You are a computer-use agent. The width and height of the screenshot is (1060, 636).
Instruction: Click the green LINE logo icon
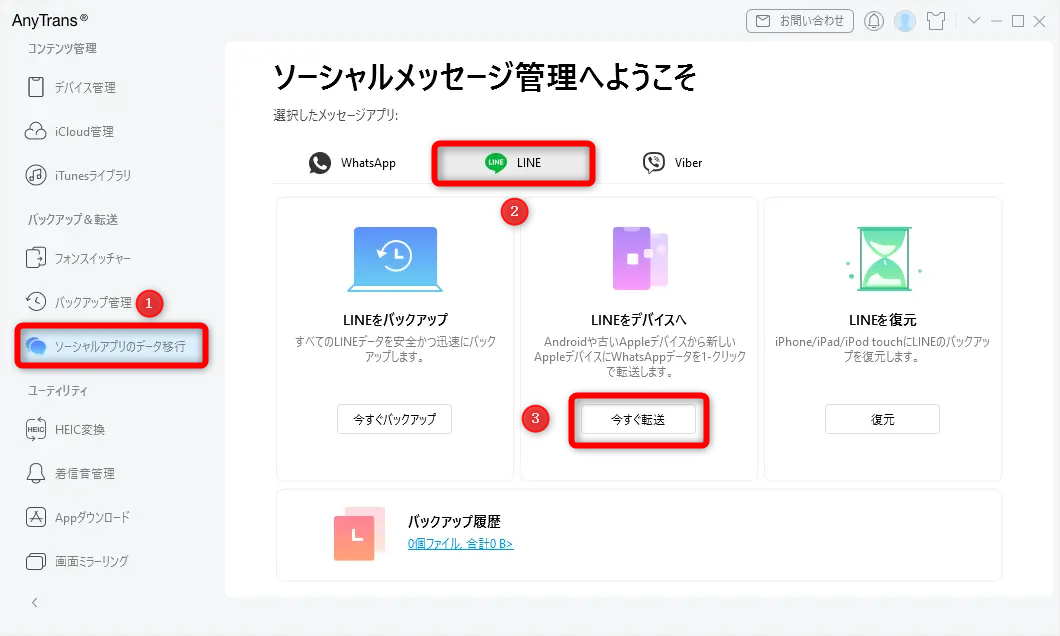tap(496, 162)
